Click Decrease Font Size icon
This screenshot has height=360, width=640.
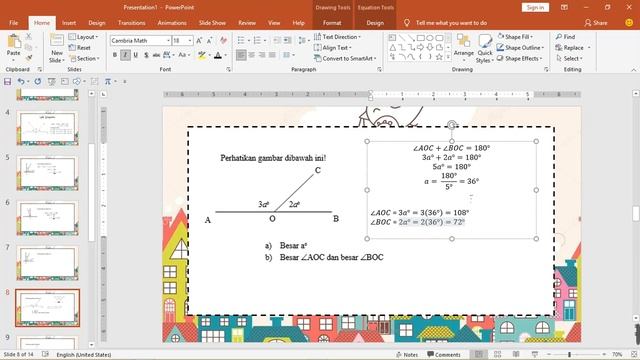[209, 41]
